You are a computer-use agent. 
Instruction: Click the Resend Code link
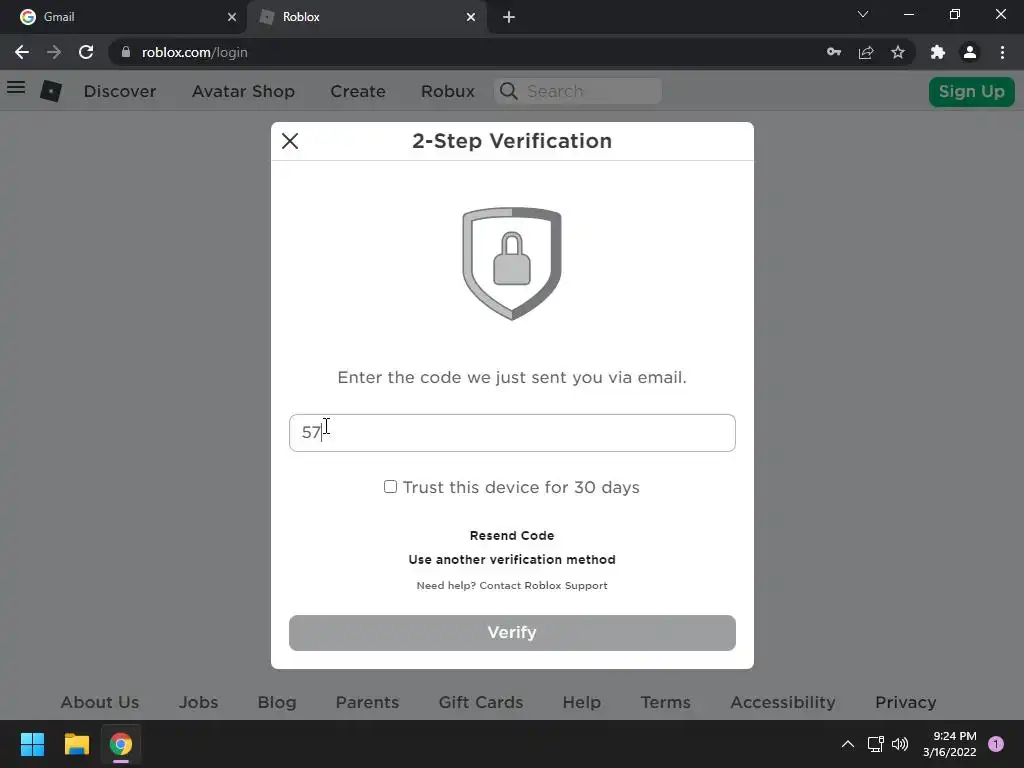[512, 536]
